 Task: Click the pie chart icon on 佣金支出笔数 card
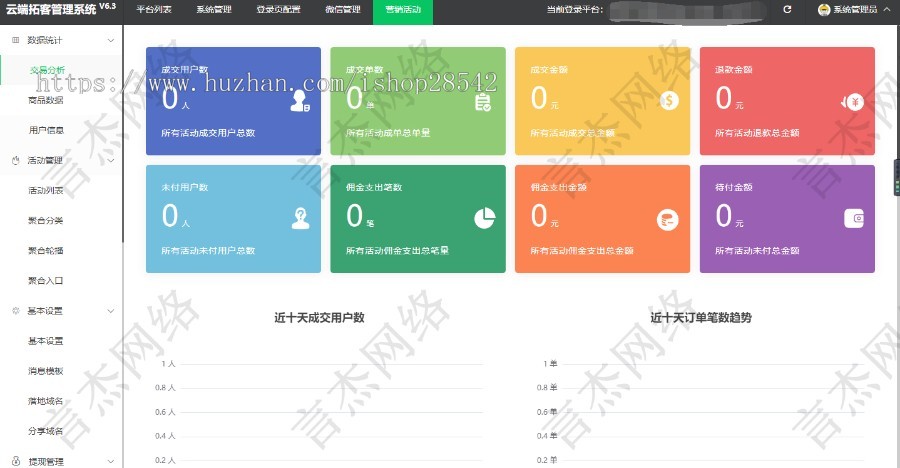click(x=484, y=218)
